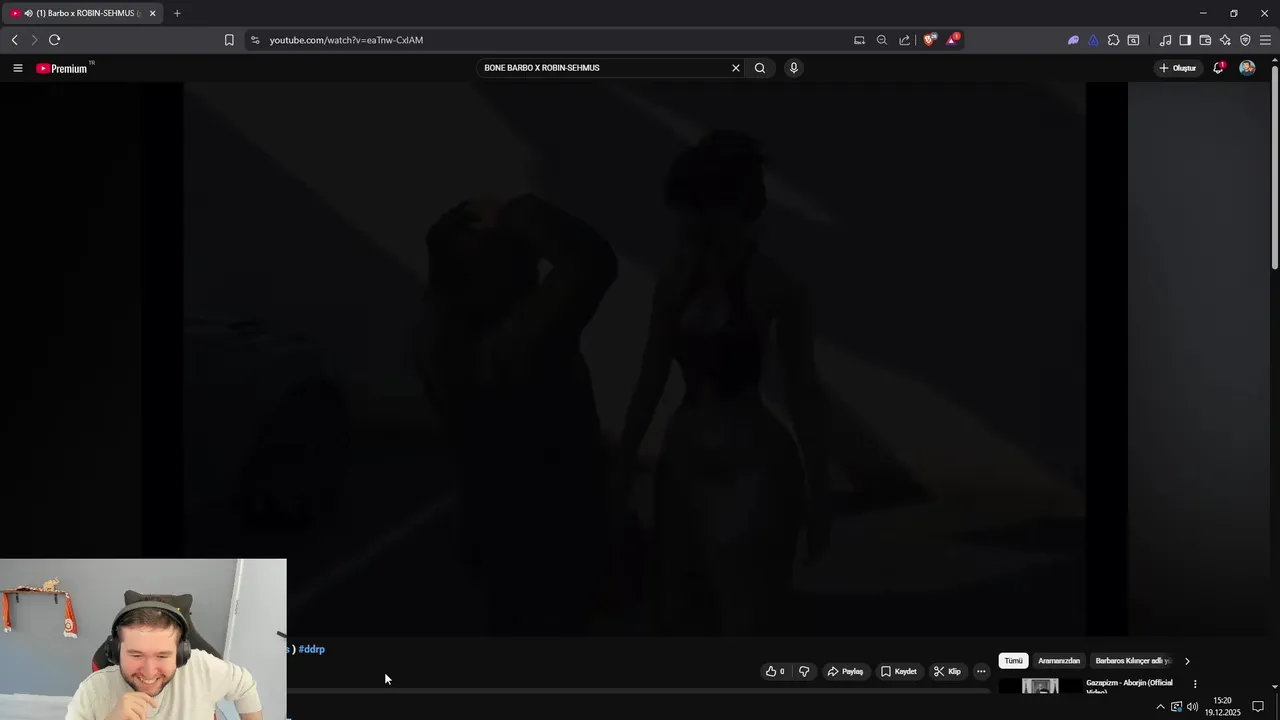Open the blue triangle extension icon
Viewport: 1280px width, 720px height.
(x=1093, y=40)
